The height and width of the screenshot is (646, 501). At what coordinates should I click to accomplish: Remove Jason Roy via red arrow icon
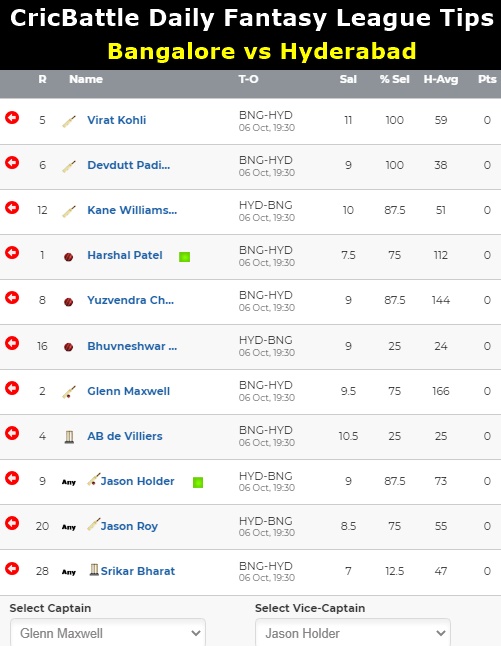(12, 523)
